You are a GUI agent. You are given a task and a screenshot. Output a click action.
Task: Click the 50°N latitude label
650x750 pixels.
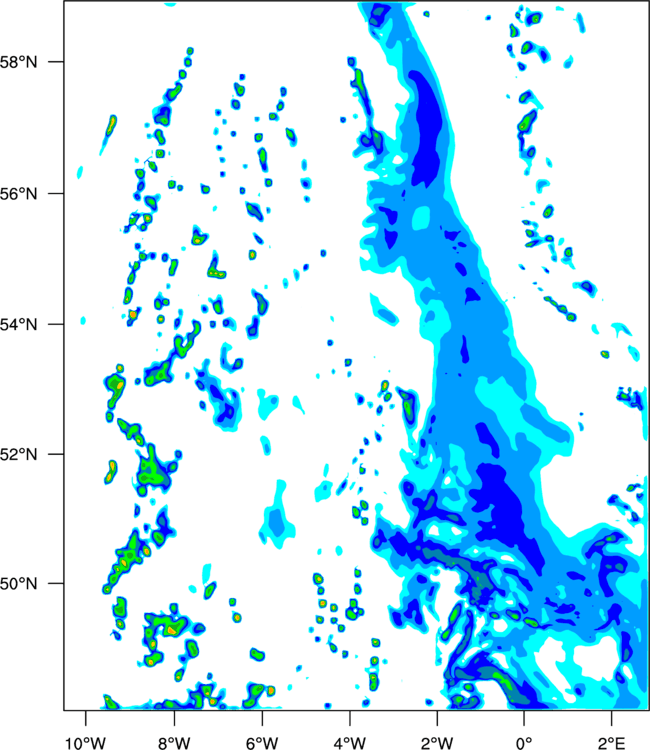click(18, 584)
